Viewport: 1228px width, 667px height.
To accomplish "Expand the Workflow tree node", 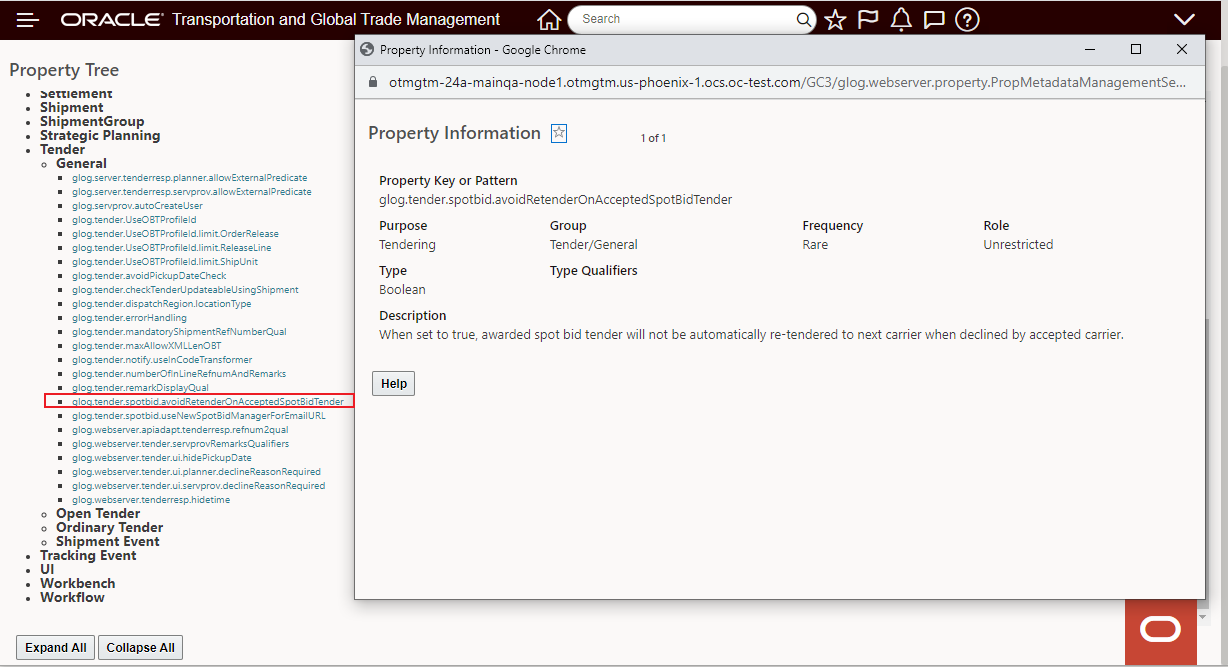I will 72,597.
